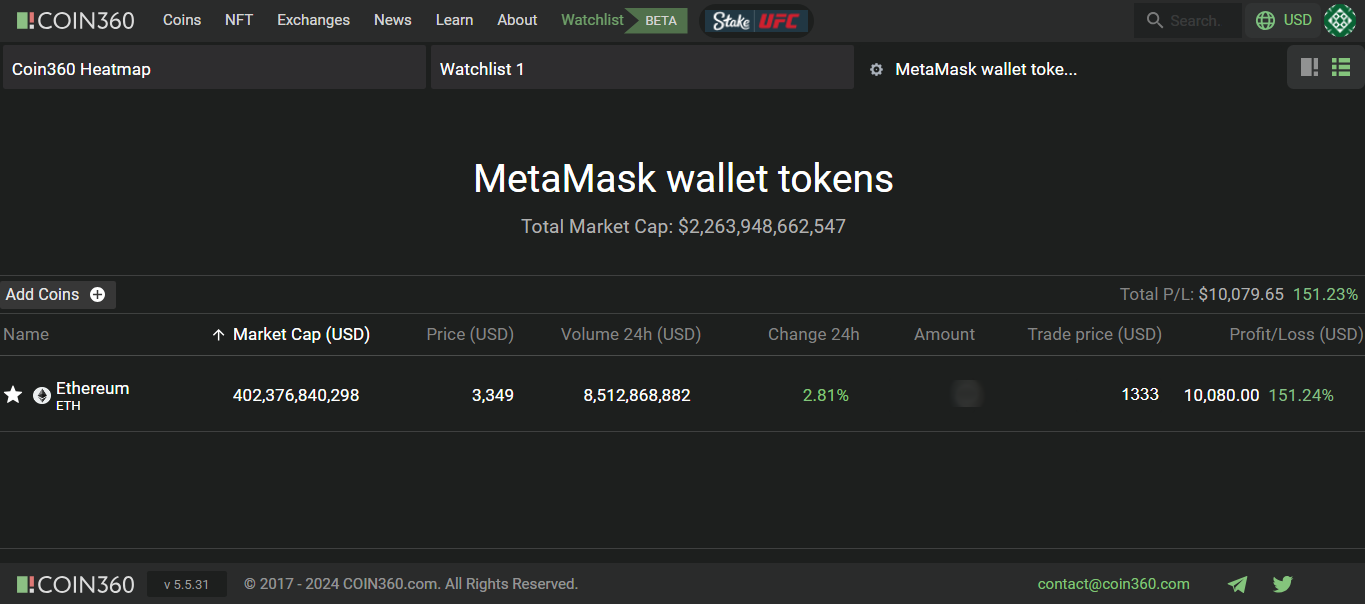Click the Trade price (USD) header
This screenshot has height=604, width=1365.
pyautogui.click(x=1095, y=334)
